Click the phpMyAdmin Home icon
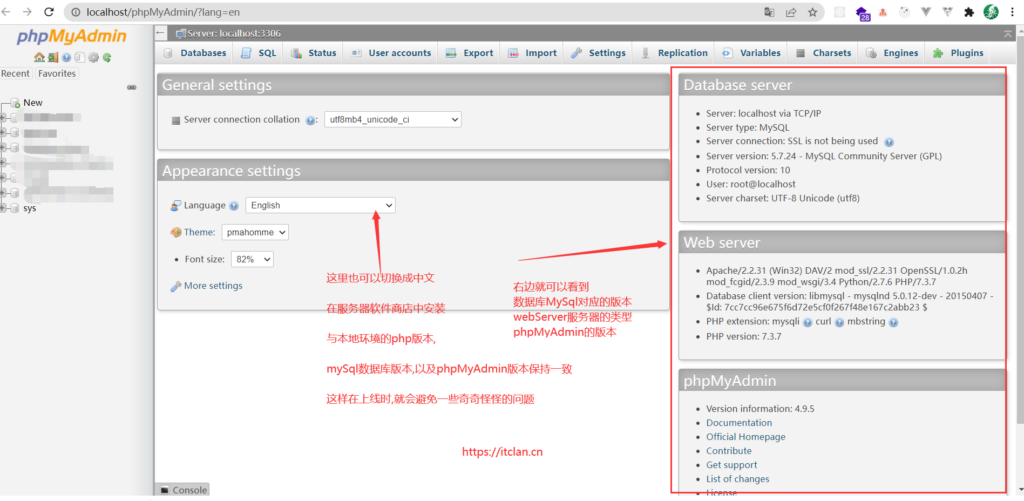The width and height of the screenshot is (1024, 501). click(x=39, y=57)
